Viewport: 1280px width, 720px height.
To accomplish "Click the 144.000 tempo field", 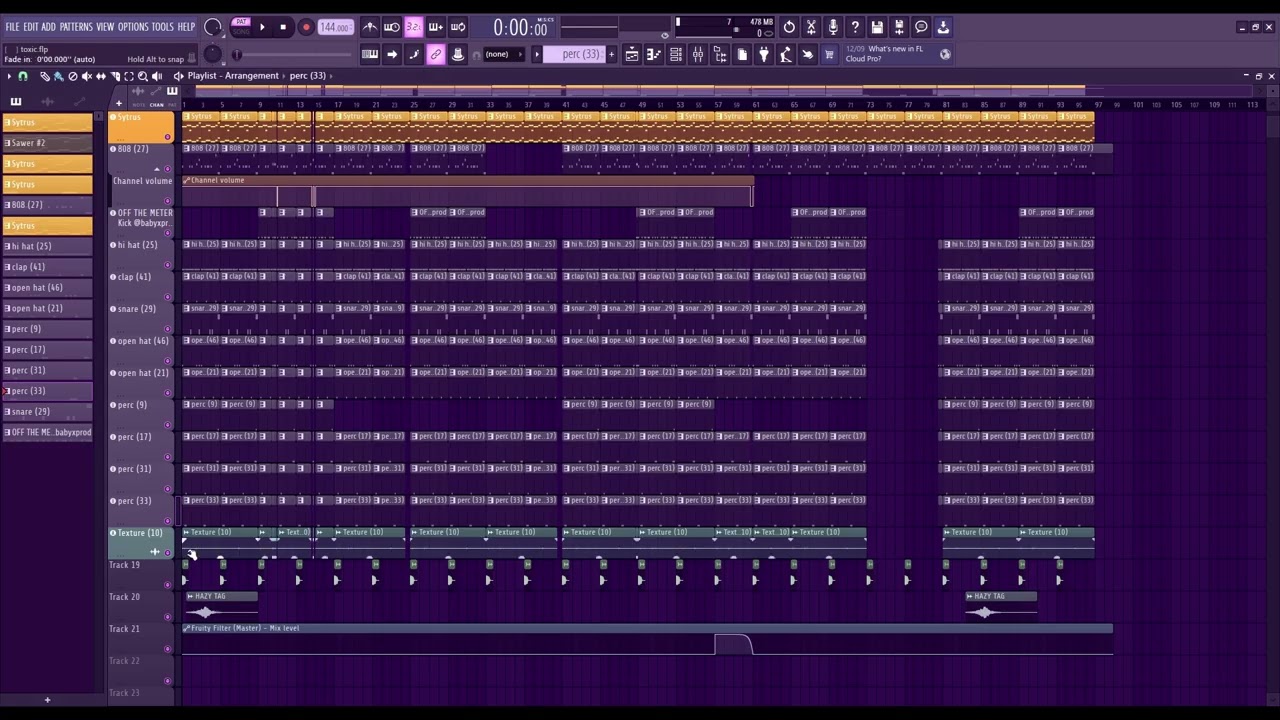I will [335, 27].
